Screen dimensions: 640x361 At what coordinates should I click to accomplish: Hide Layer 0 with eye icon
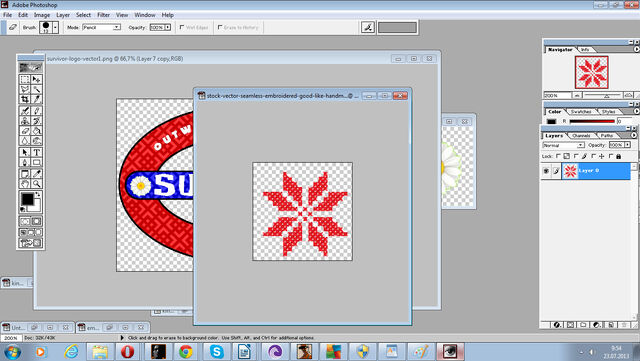pyautogui.click(x=546, y=171)
